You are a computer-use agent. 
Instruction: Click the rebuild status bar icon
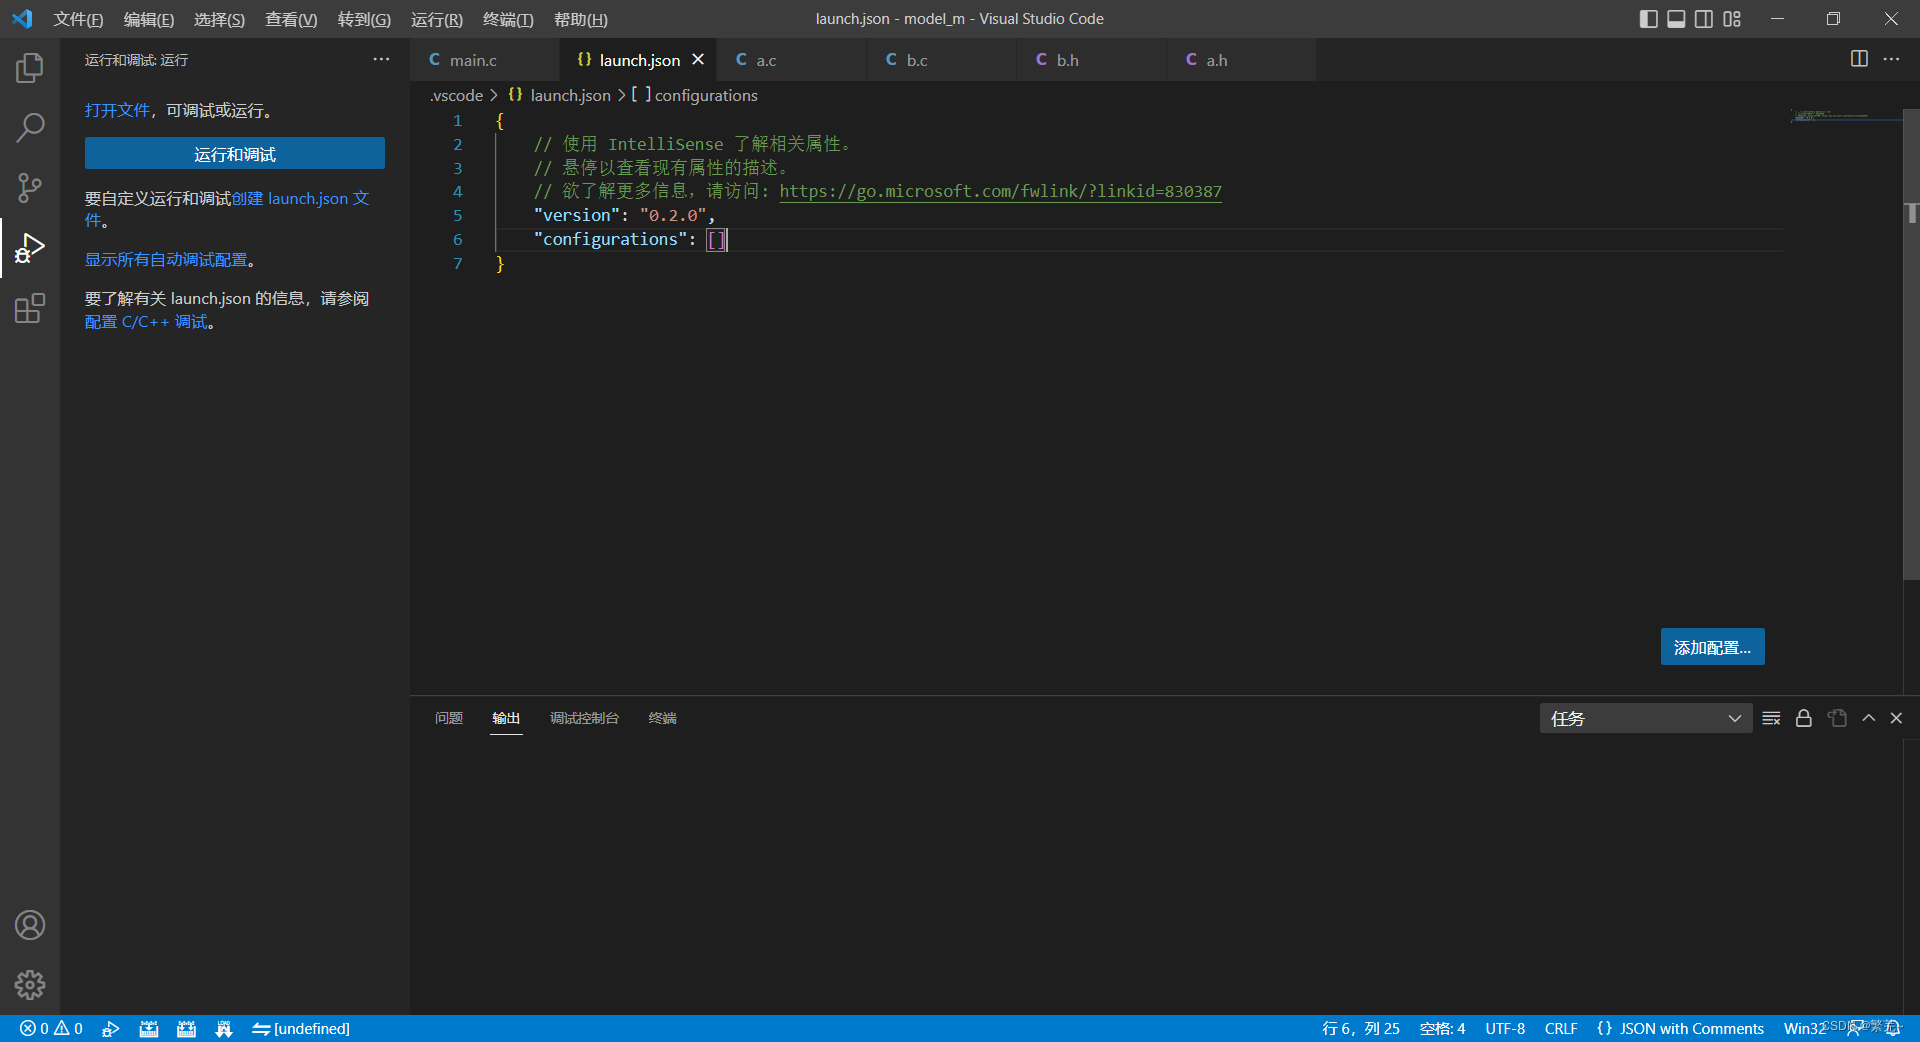click(x=186, y=1028)
